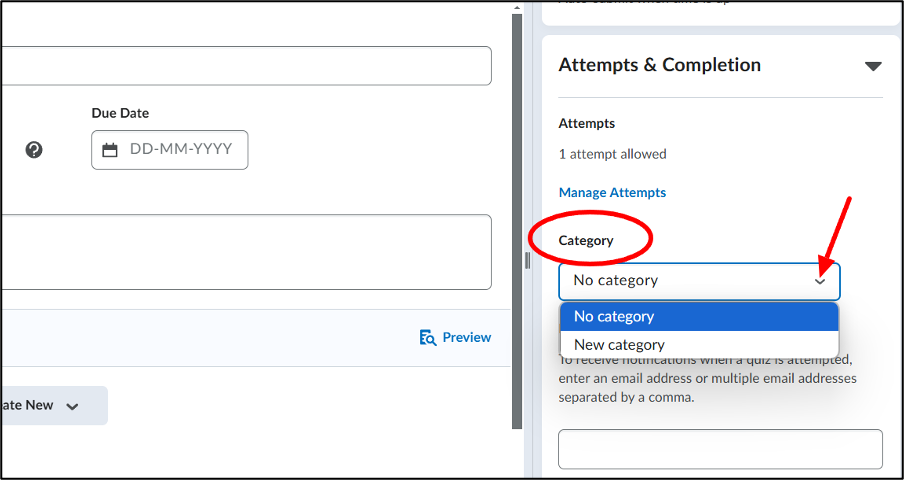Click the quiz name text field
This screenshot has width=904, height=480.
[x=246, y=66]
